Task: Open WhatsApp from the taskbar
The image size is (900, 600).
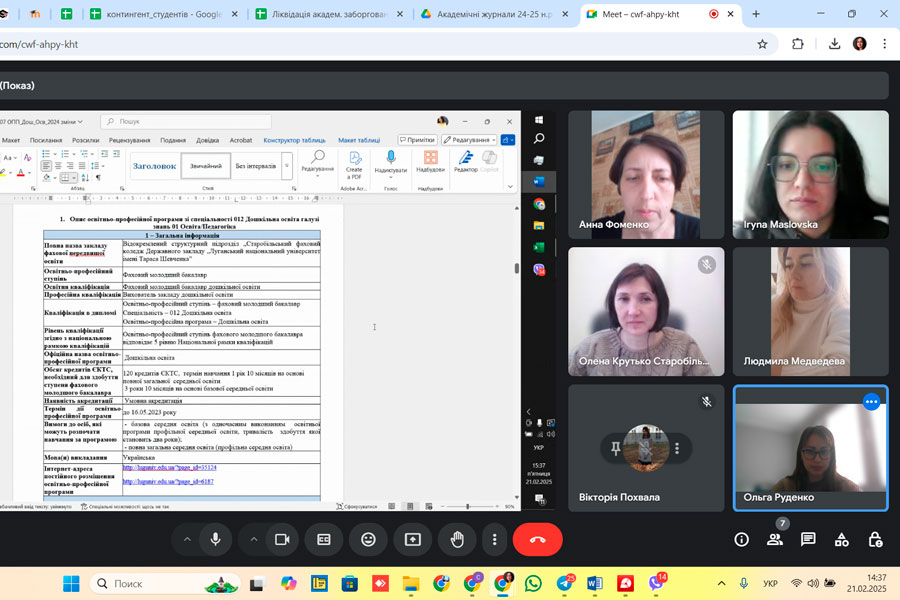Action: pyautogui.click(x=533, y=583)
